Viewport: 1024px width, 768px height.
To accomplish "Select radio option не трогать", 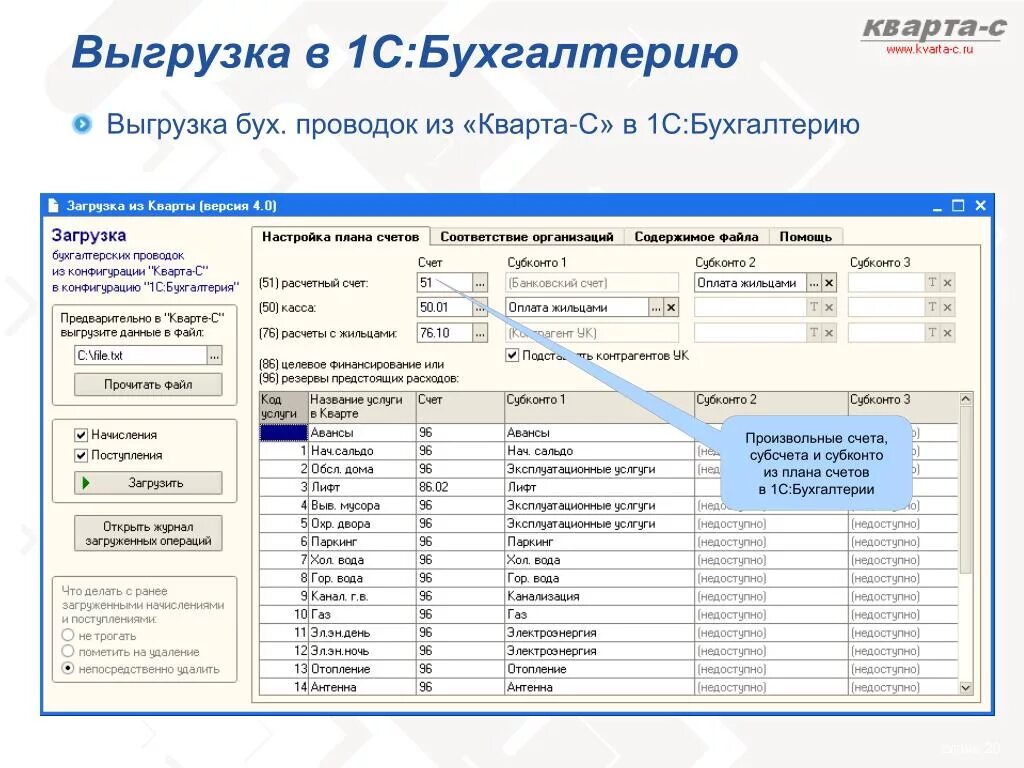I will coord(68,635).
